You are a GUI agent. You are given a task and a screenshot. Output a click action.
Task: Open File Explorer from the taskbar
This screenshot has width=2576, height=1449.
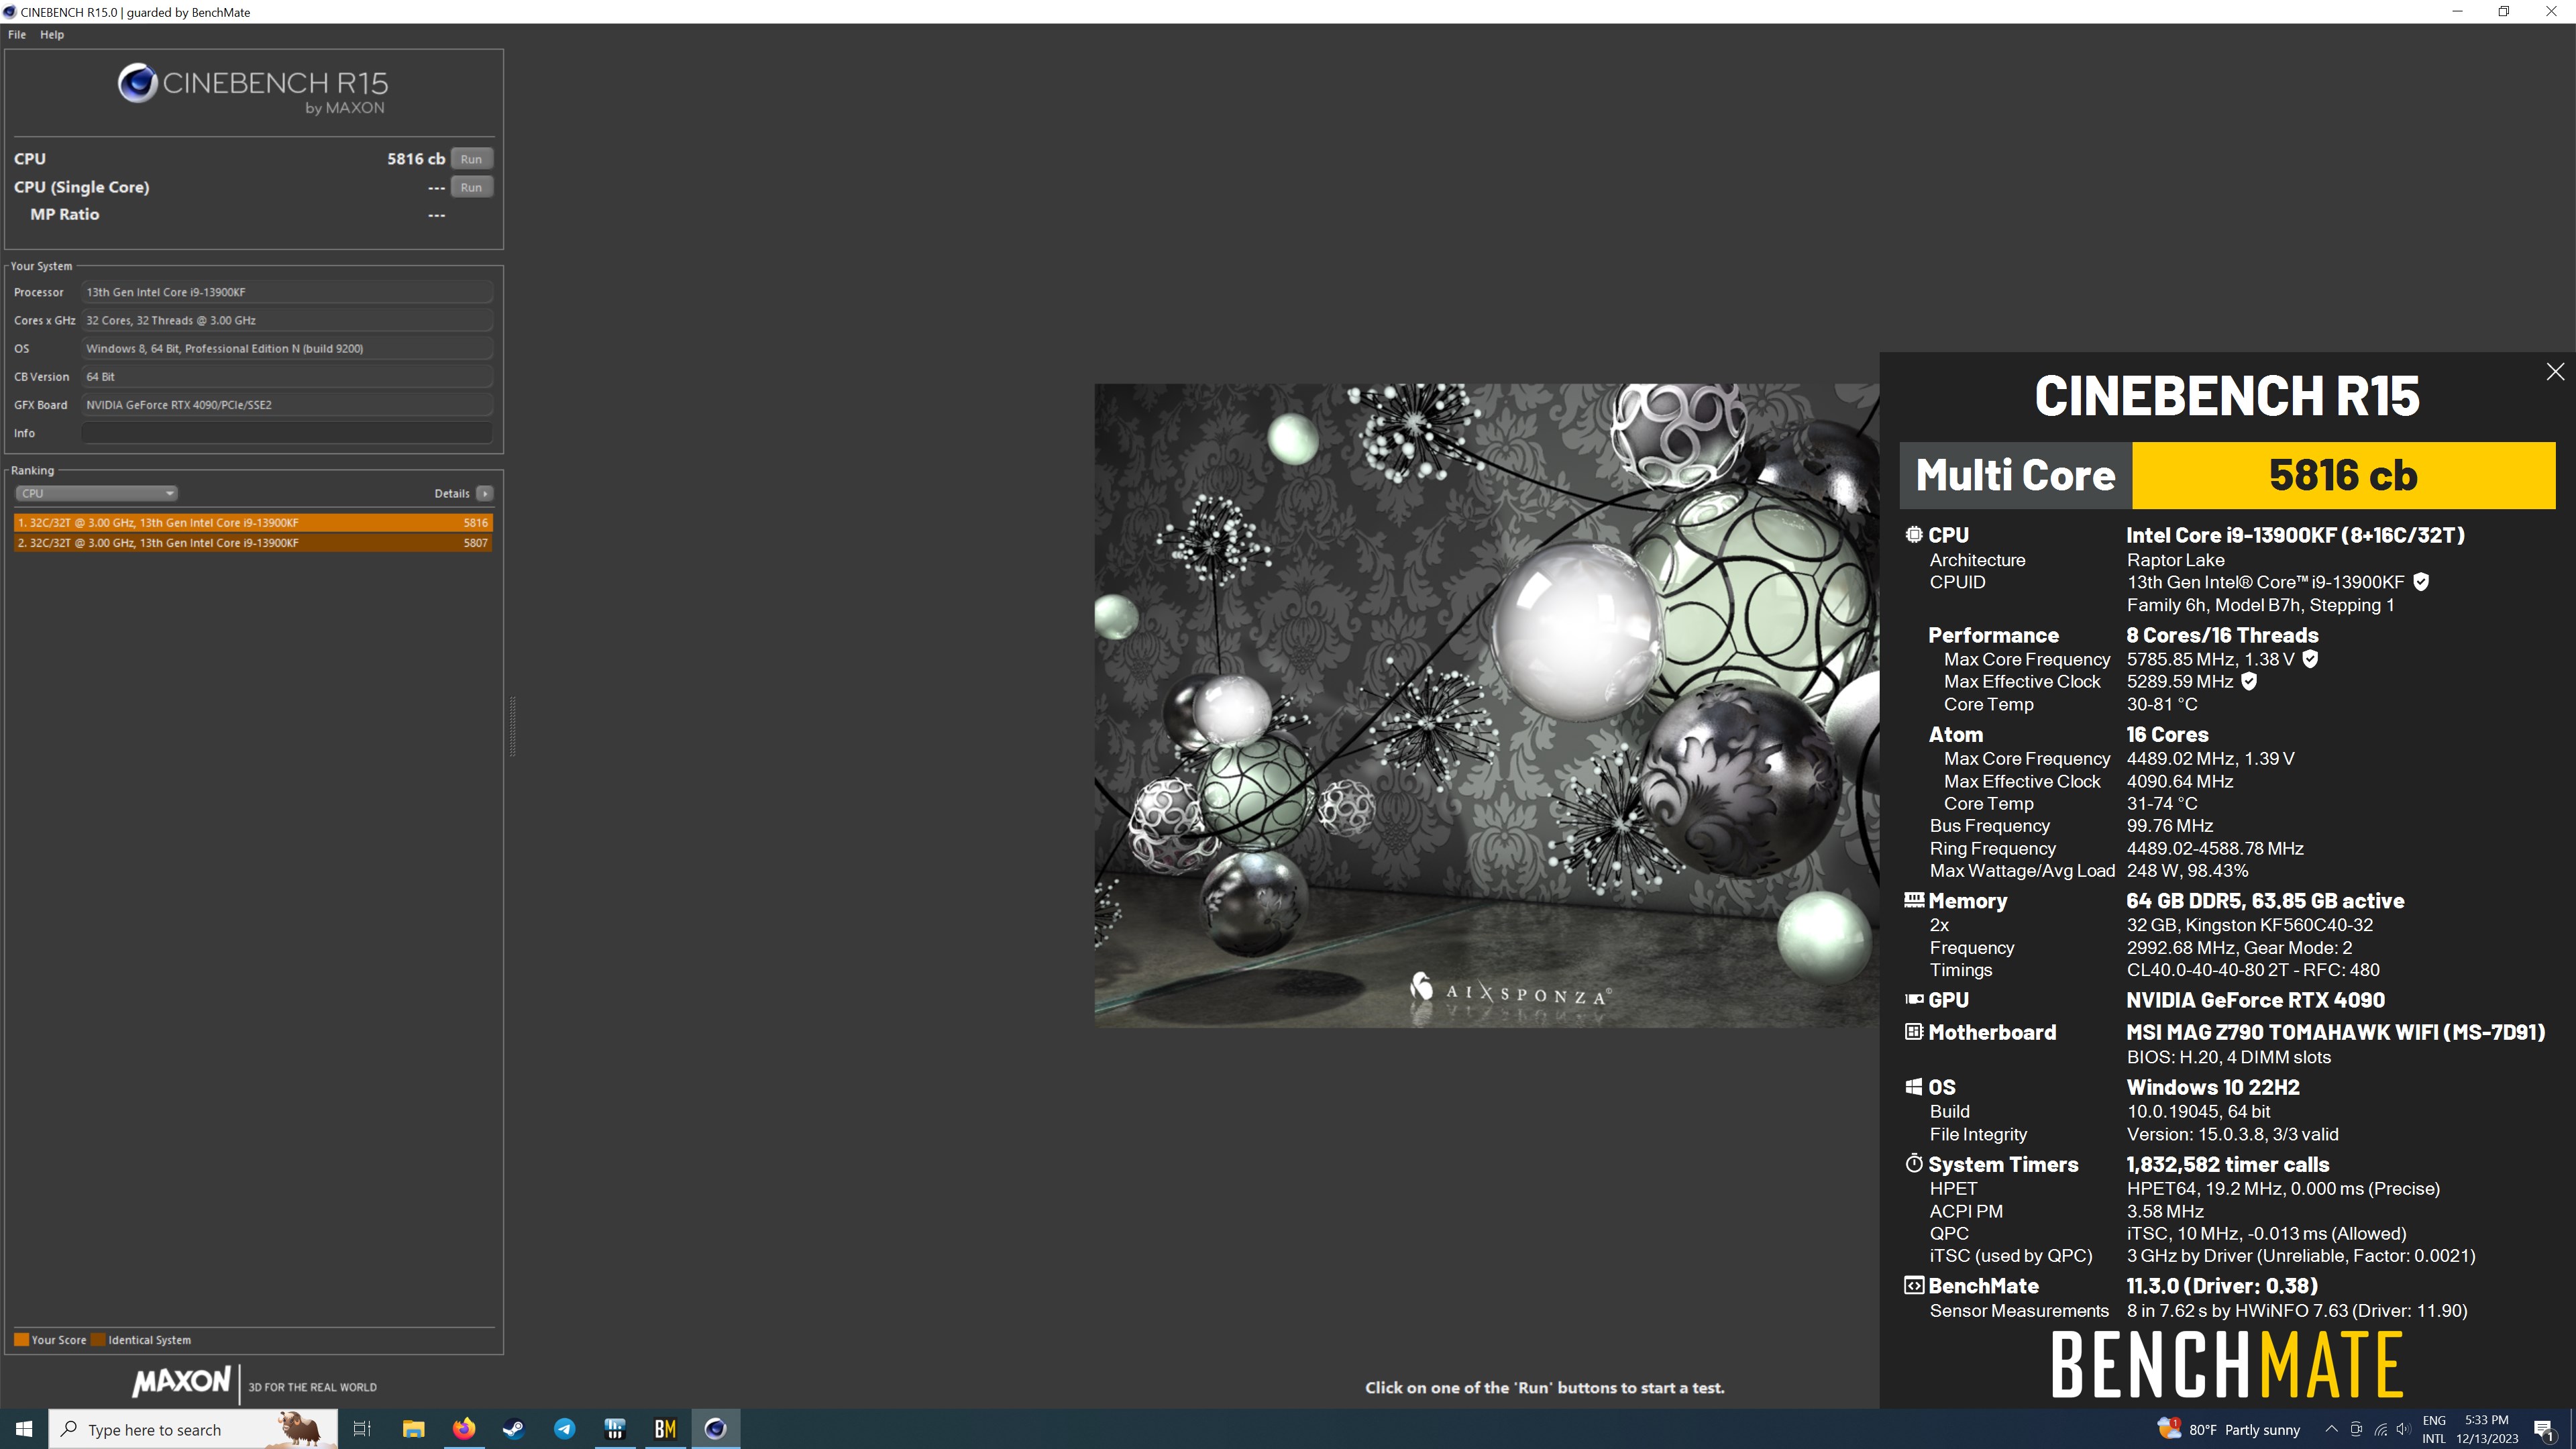[x=413, y=1429]
